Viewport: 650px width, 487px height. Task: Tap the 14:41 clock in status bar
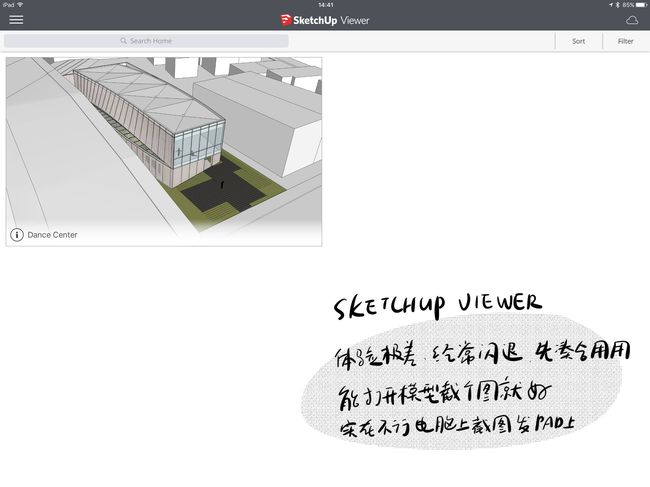point(325,5)
